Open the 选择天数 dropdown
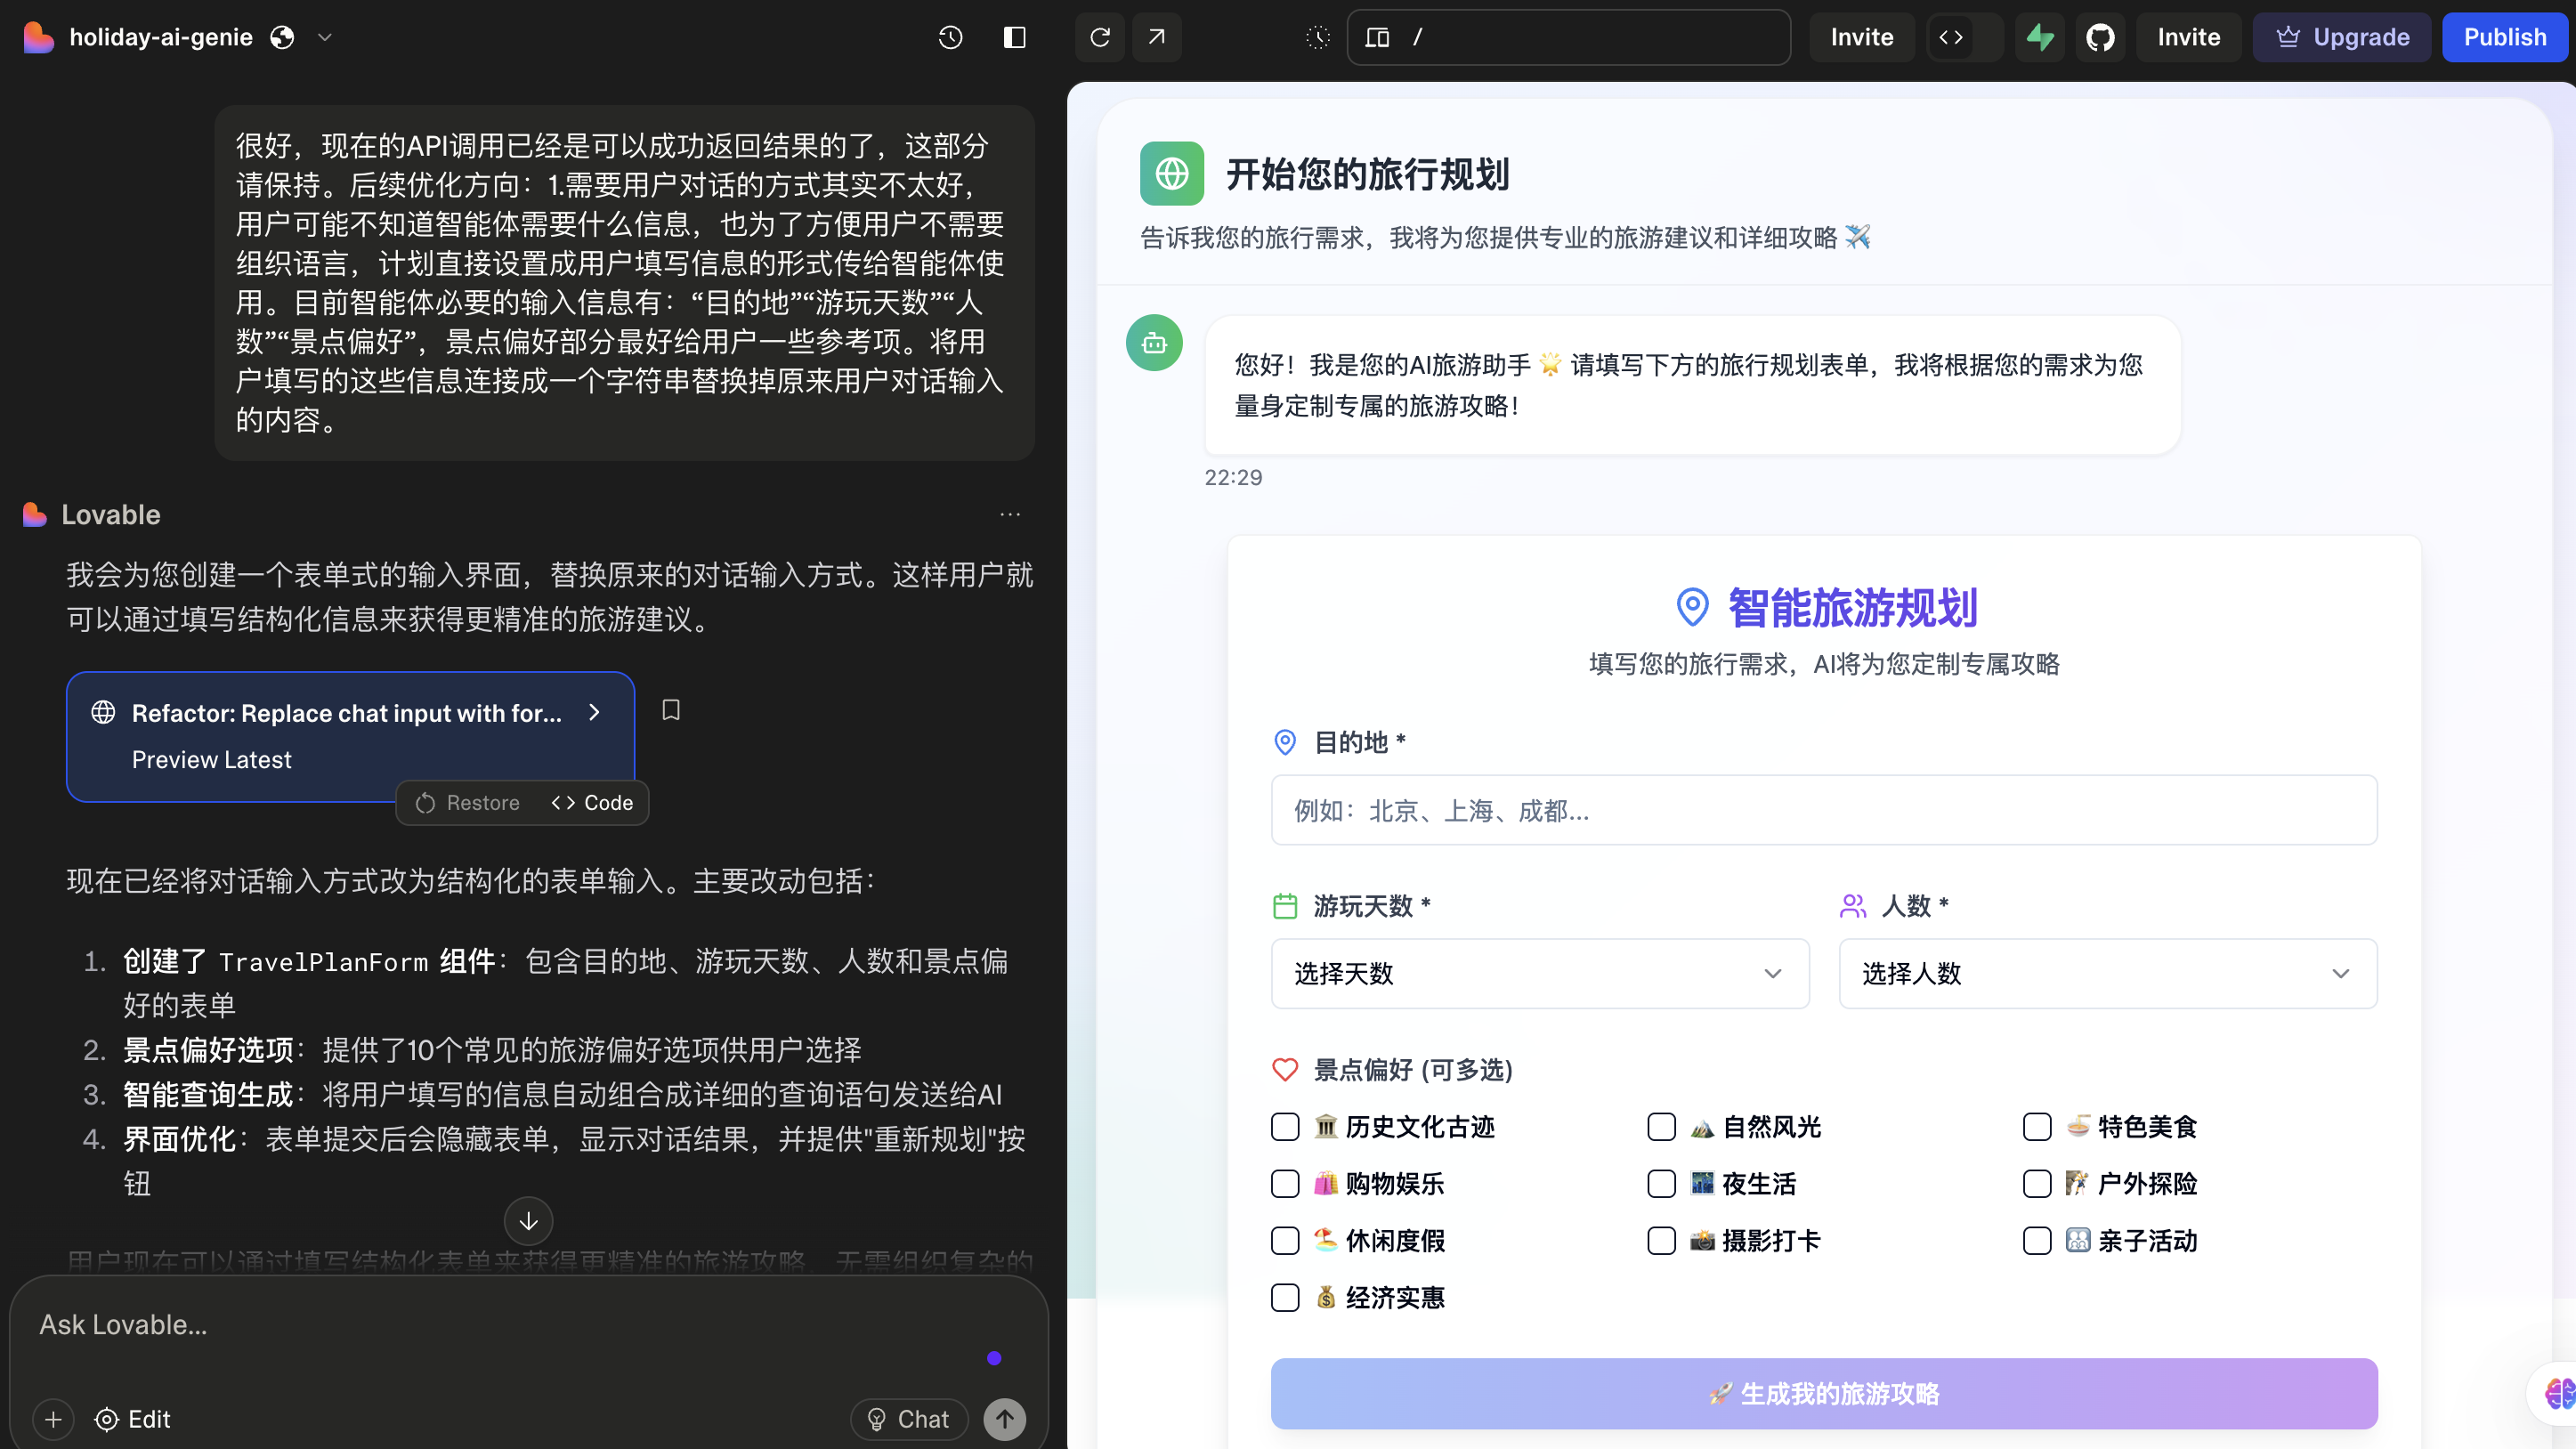2576x1449 pixels. click(x=1540, y=973)
